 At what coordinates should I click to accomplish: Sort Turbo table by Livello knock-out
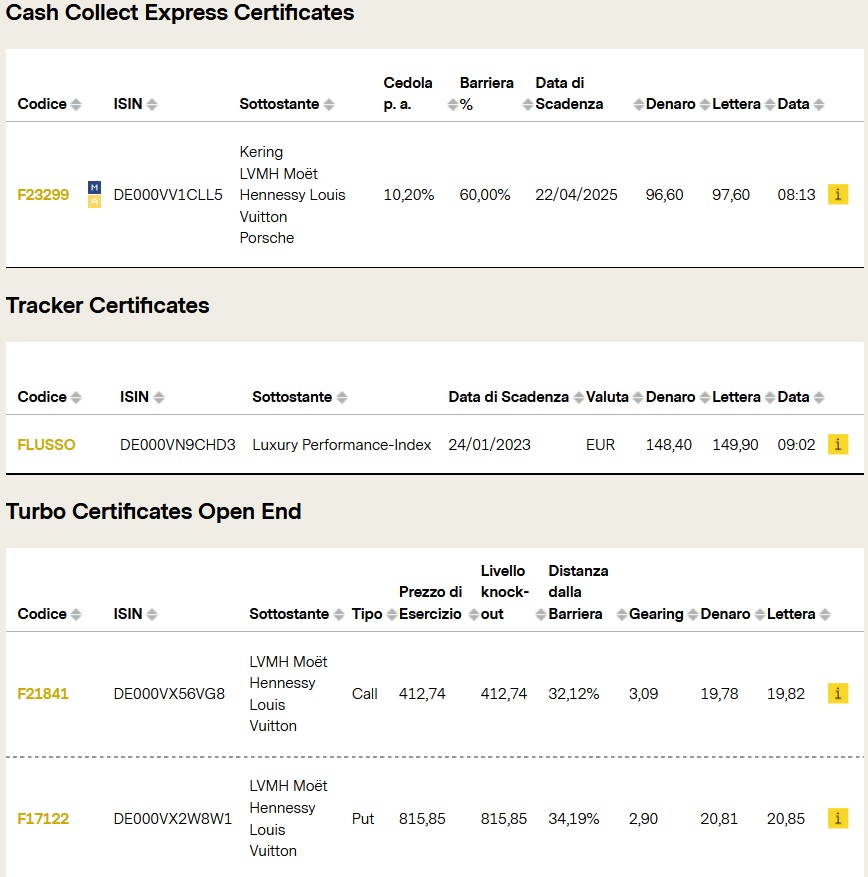[x=540, y=615]
